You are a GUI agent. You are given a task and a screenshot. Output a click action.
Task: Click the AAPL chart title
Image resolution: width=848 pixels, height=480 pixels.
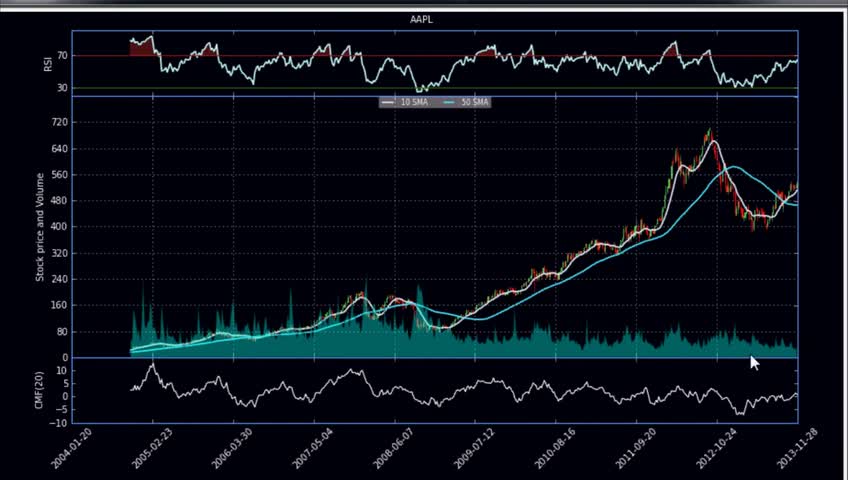point(421,20)
